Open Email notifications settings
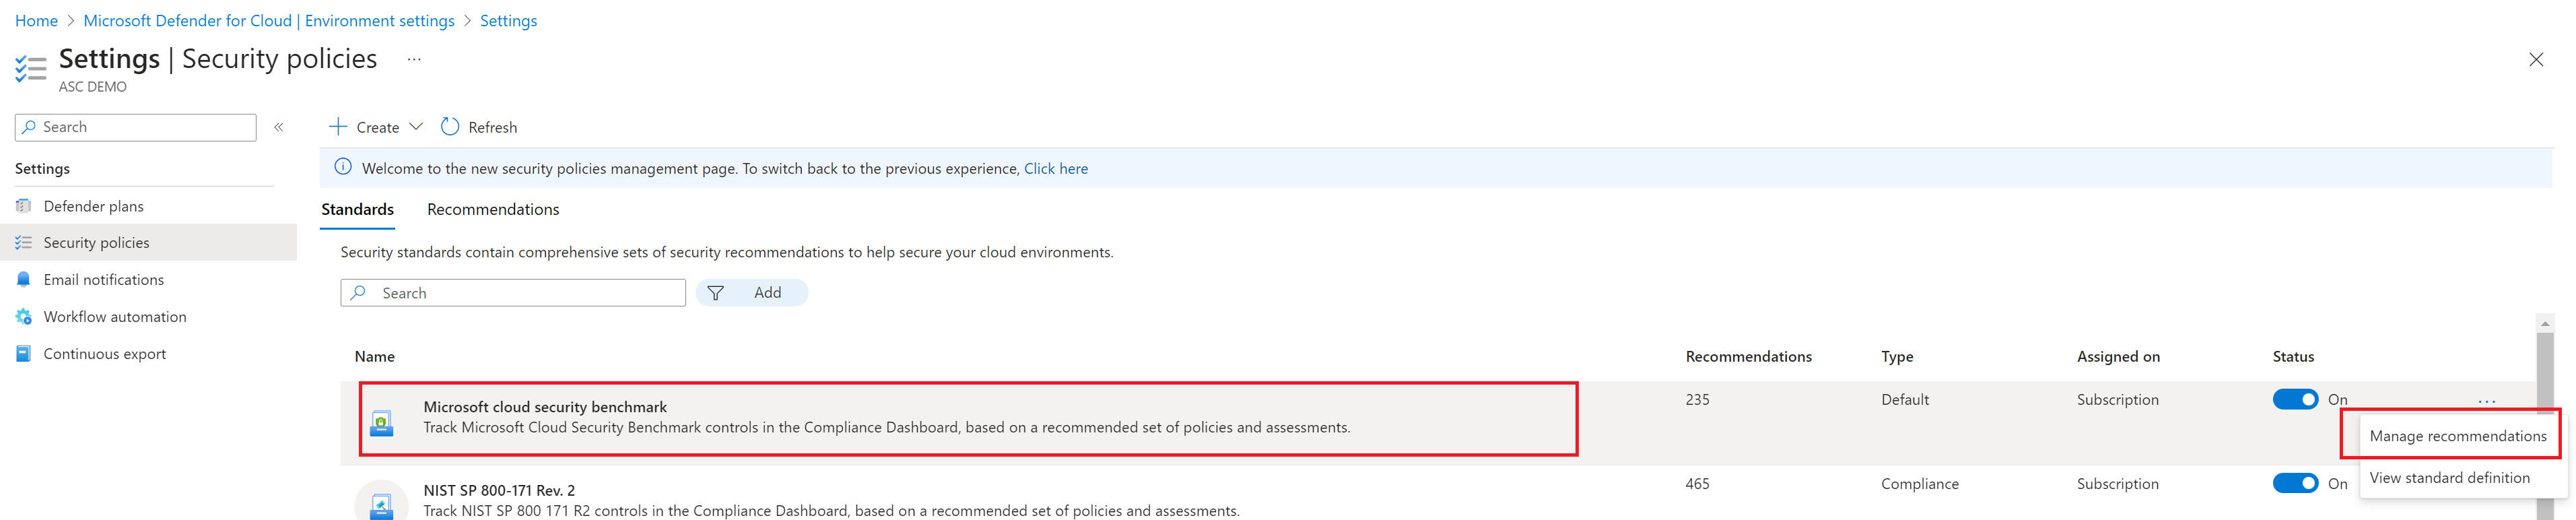2576x520 pixels. (104, 279)
